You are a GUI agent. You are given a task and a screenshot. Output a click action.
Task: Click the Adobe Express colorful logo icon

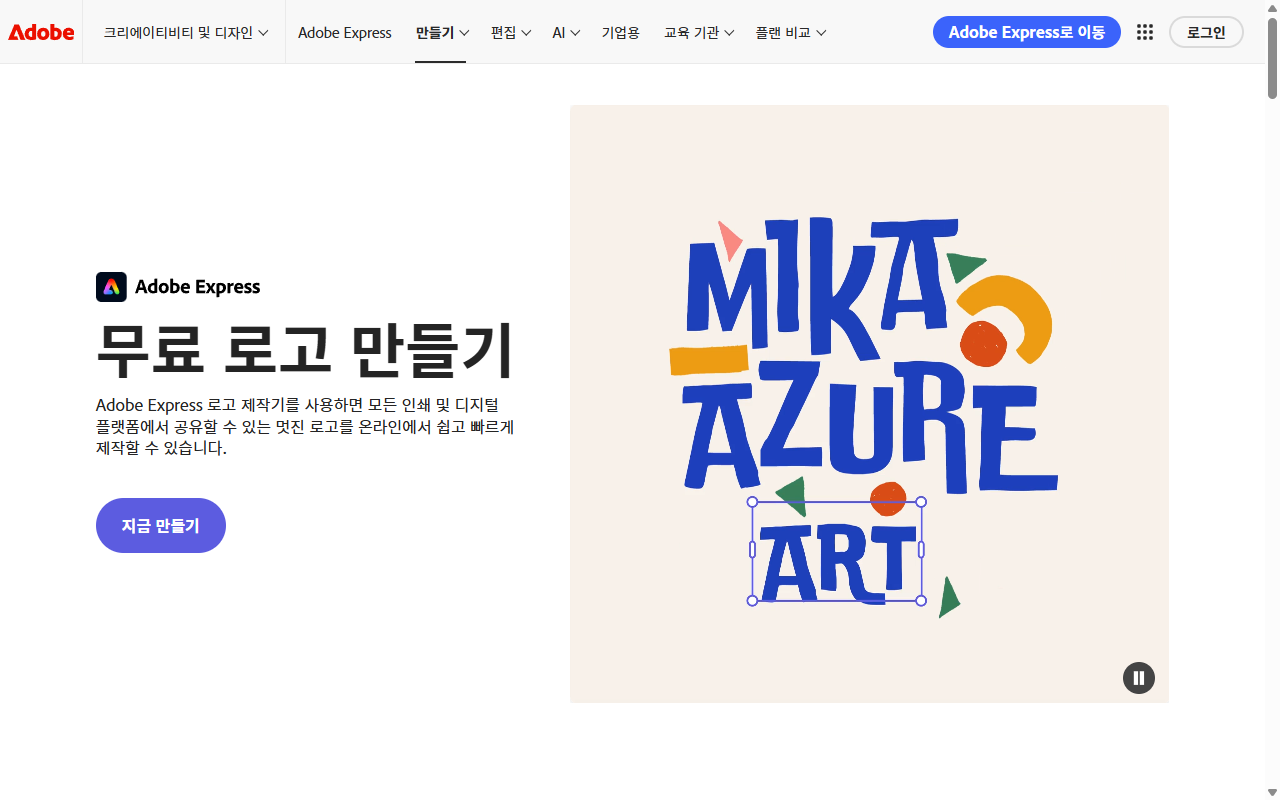110,287
